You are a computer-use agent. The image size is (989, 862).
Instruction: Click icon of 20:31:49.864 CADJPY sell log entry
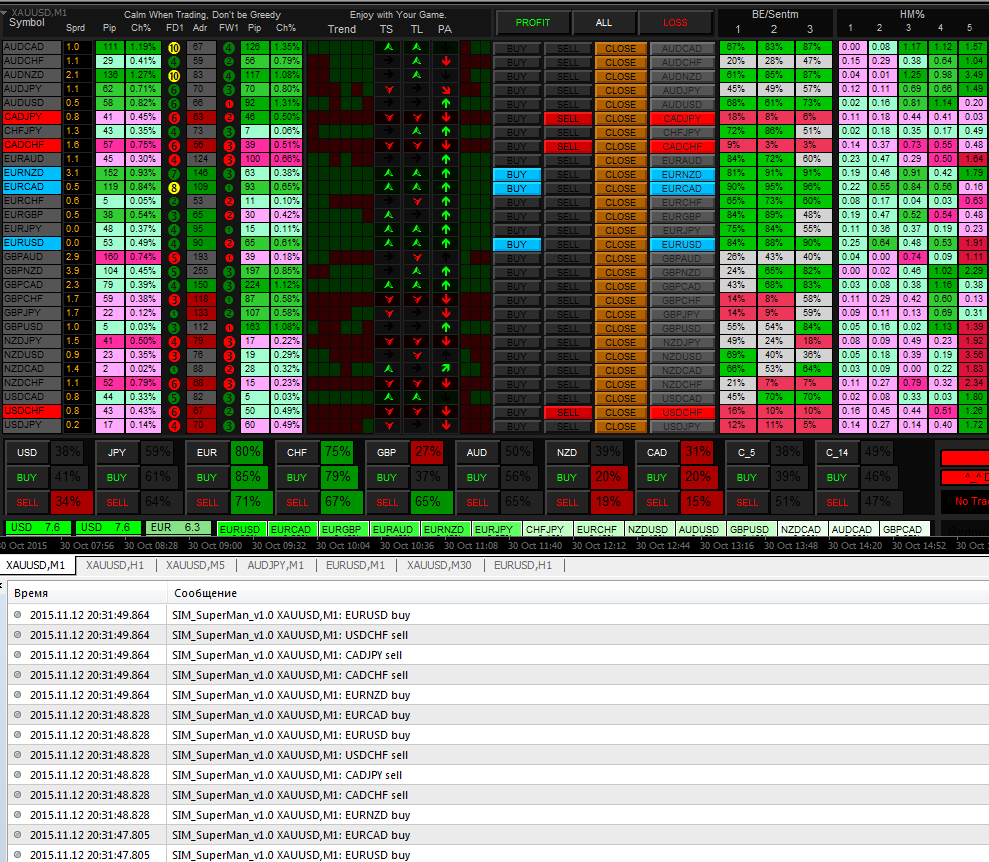[18, 655]
